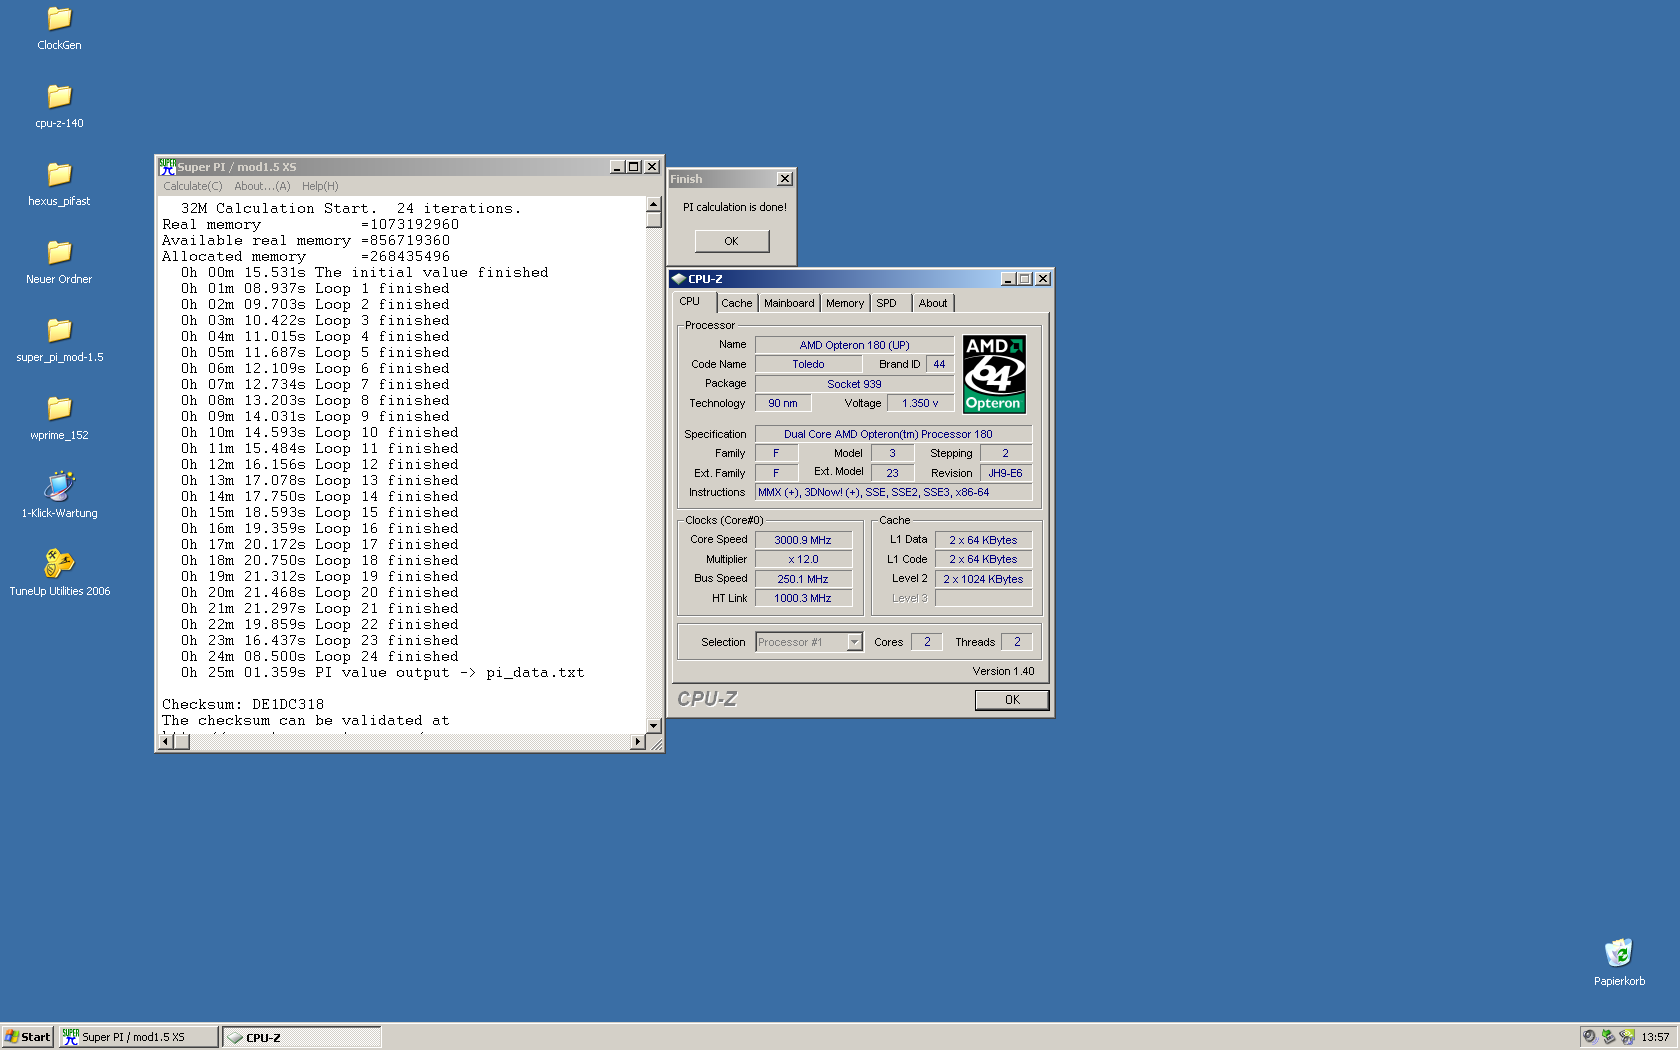Switch to the Mainboard tab in CPU-Z
Viewport: 1680px width, 1050px height.
click(789, 303)
